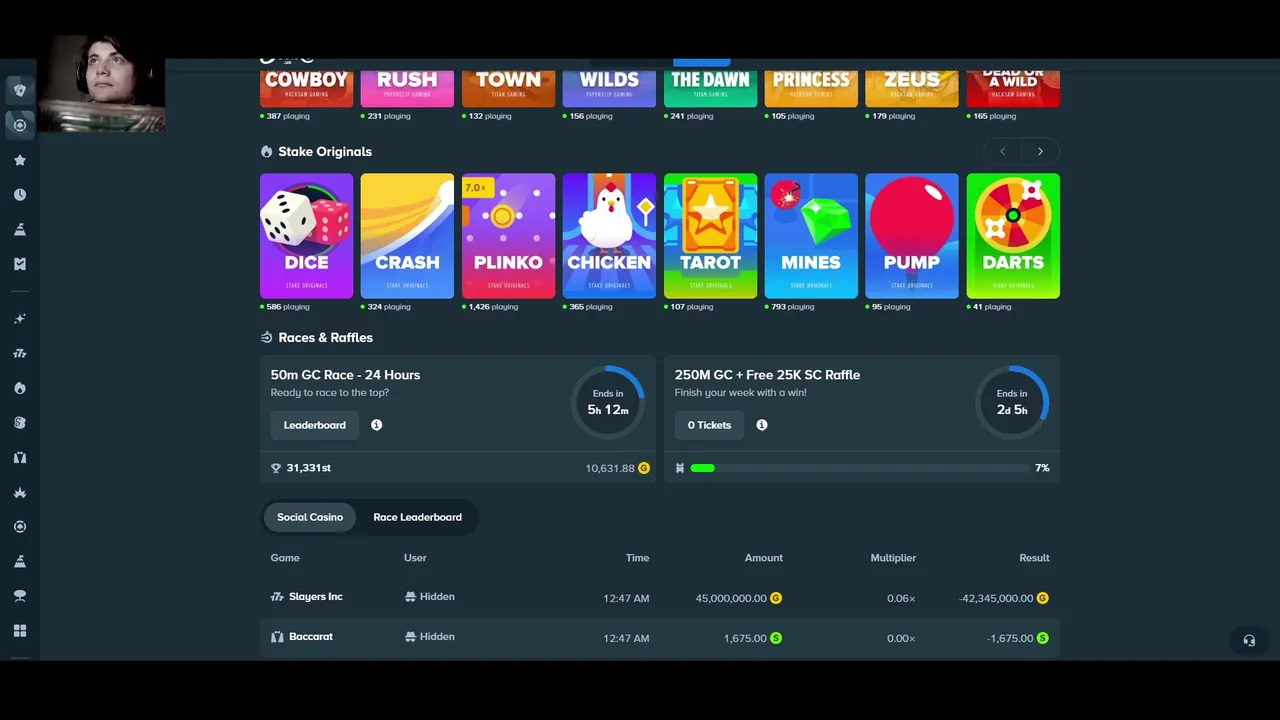Image resolution: width=1280 pixels, height=720 pixels.
Task: Open the Dead or a Wild slot thumbnail
Action: point(1013,88)
